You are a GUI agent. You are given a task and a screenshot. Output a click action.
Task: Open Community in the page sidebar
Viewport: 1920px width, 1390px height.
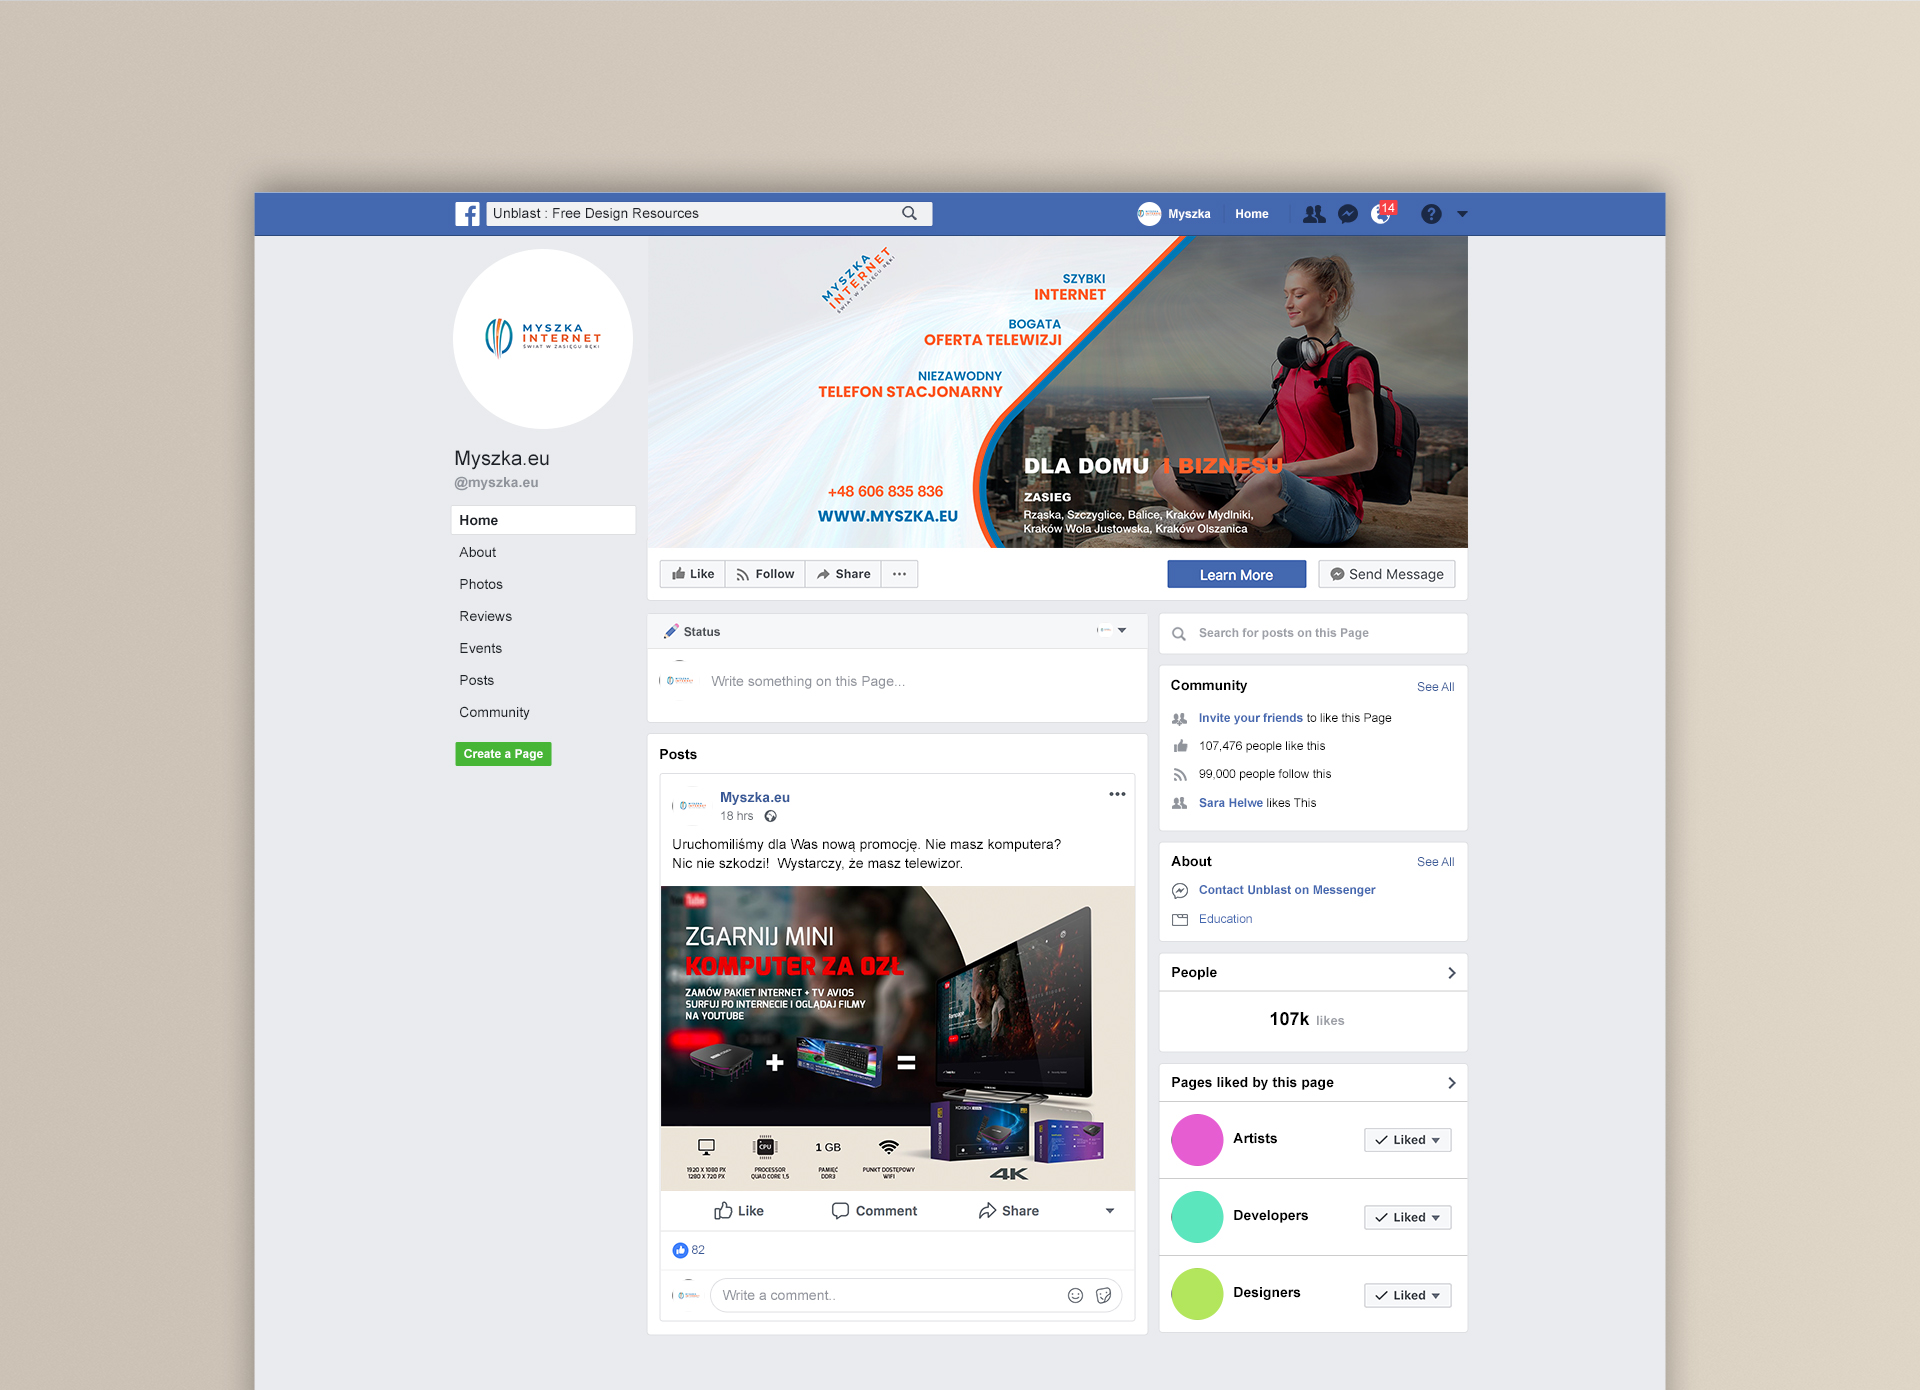point(494,712)
